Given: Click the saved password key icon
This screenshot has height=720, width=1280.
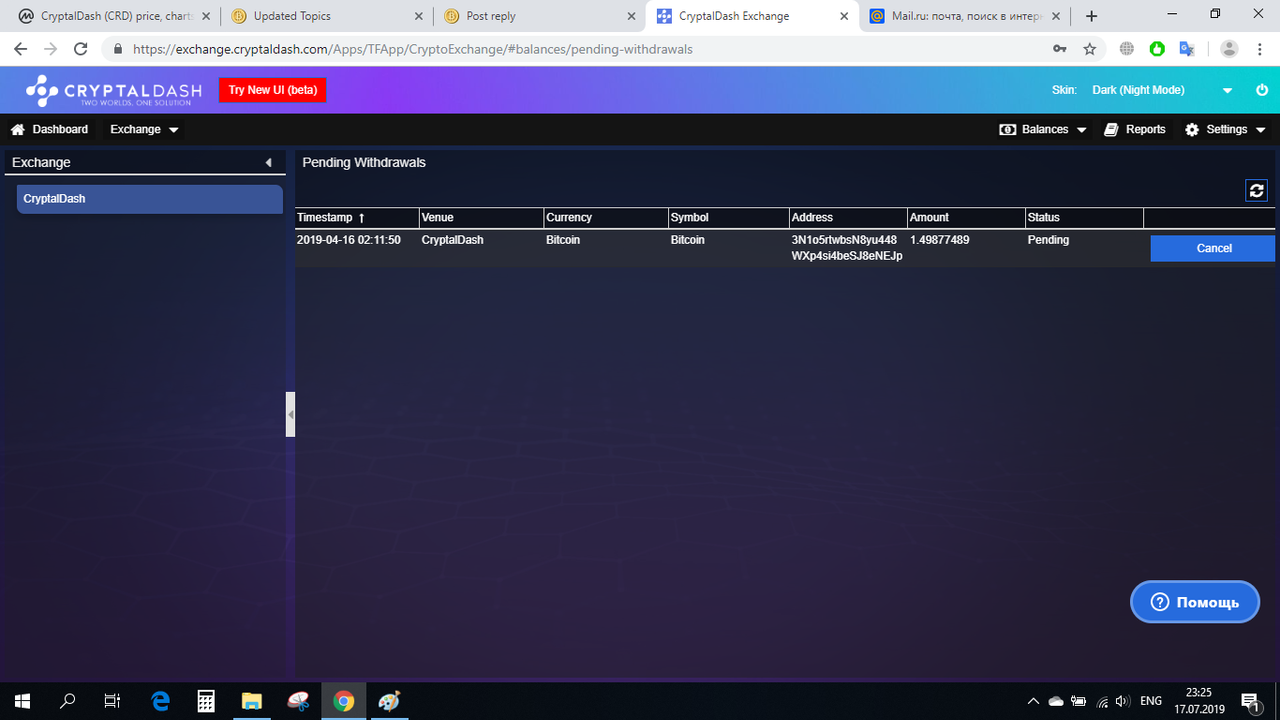Looking at the screenshot, I should click(x=1060, y=49).
